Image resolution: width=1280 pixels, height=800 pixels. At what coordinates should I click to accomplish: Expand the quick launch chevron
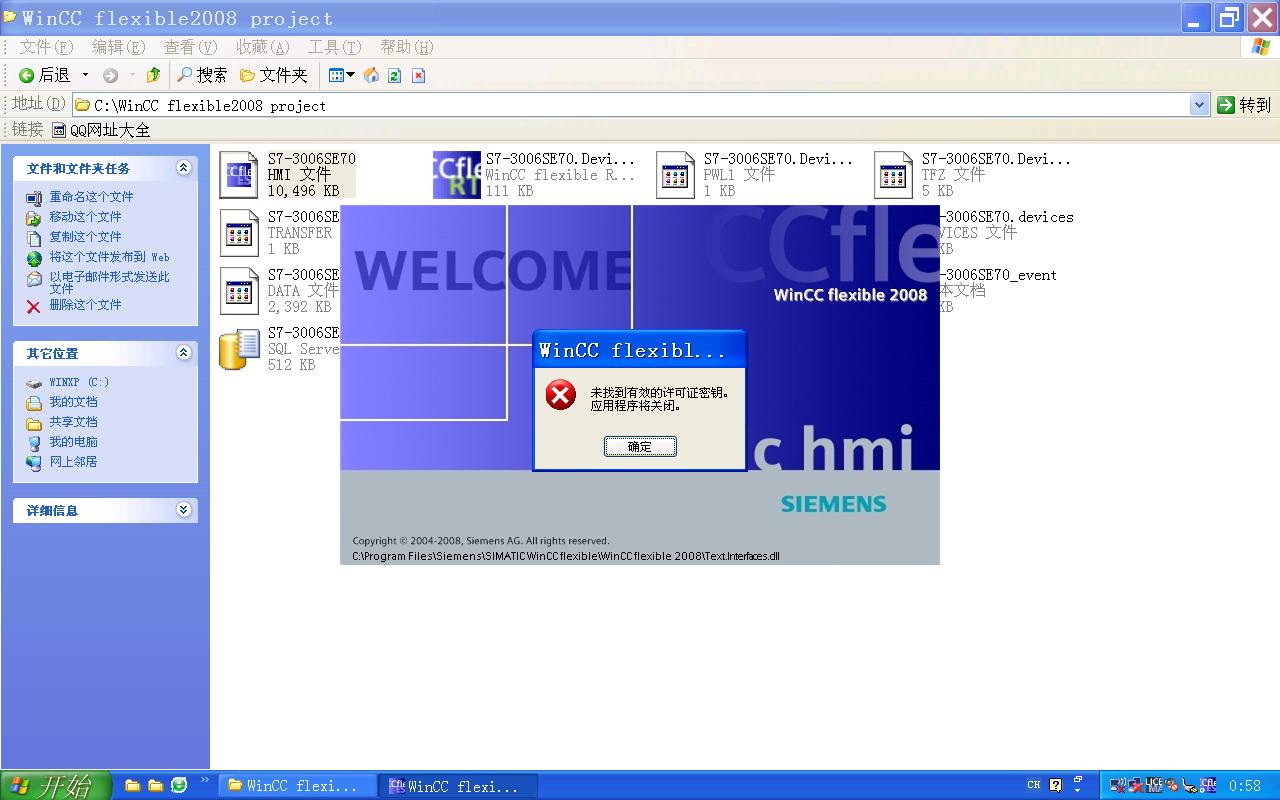click(205, 781)
